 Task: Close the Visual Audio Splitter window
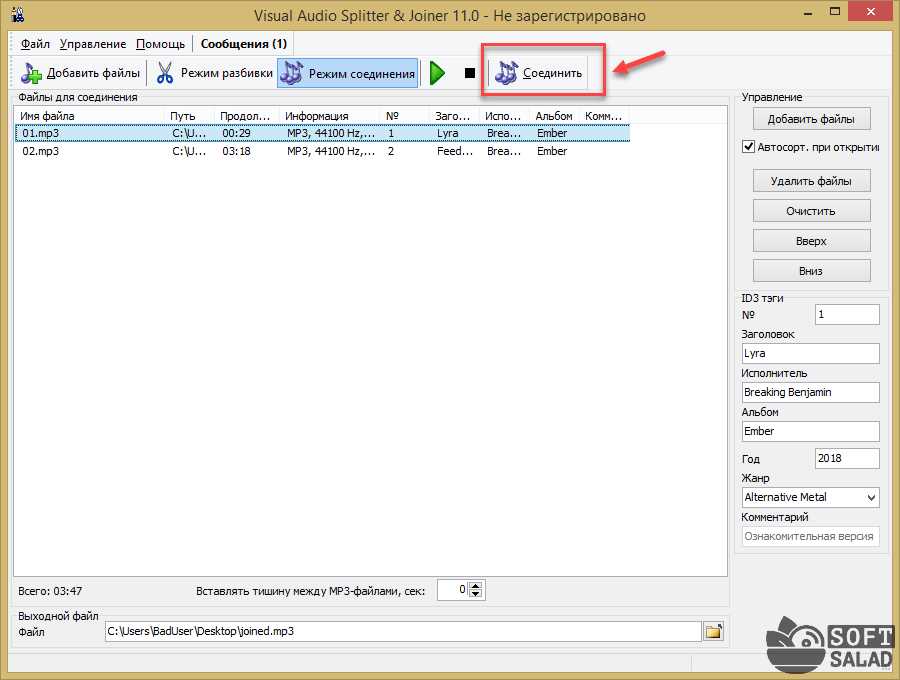[x=871, y=11]
